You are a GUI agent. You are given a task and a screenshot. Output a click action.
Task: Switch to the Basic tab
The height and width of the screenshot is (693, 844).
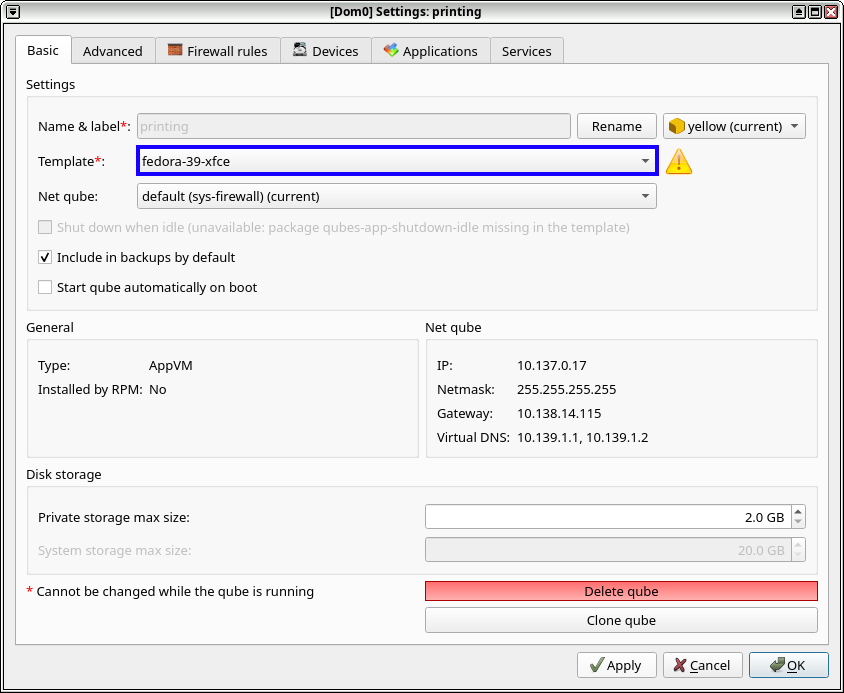click(43, 51)
